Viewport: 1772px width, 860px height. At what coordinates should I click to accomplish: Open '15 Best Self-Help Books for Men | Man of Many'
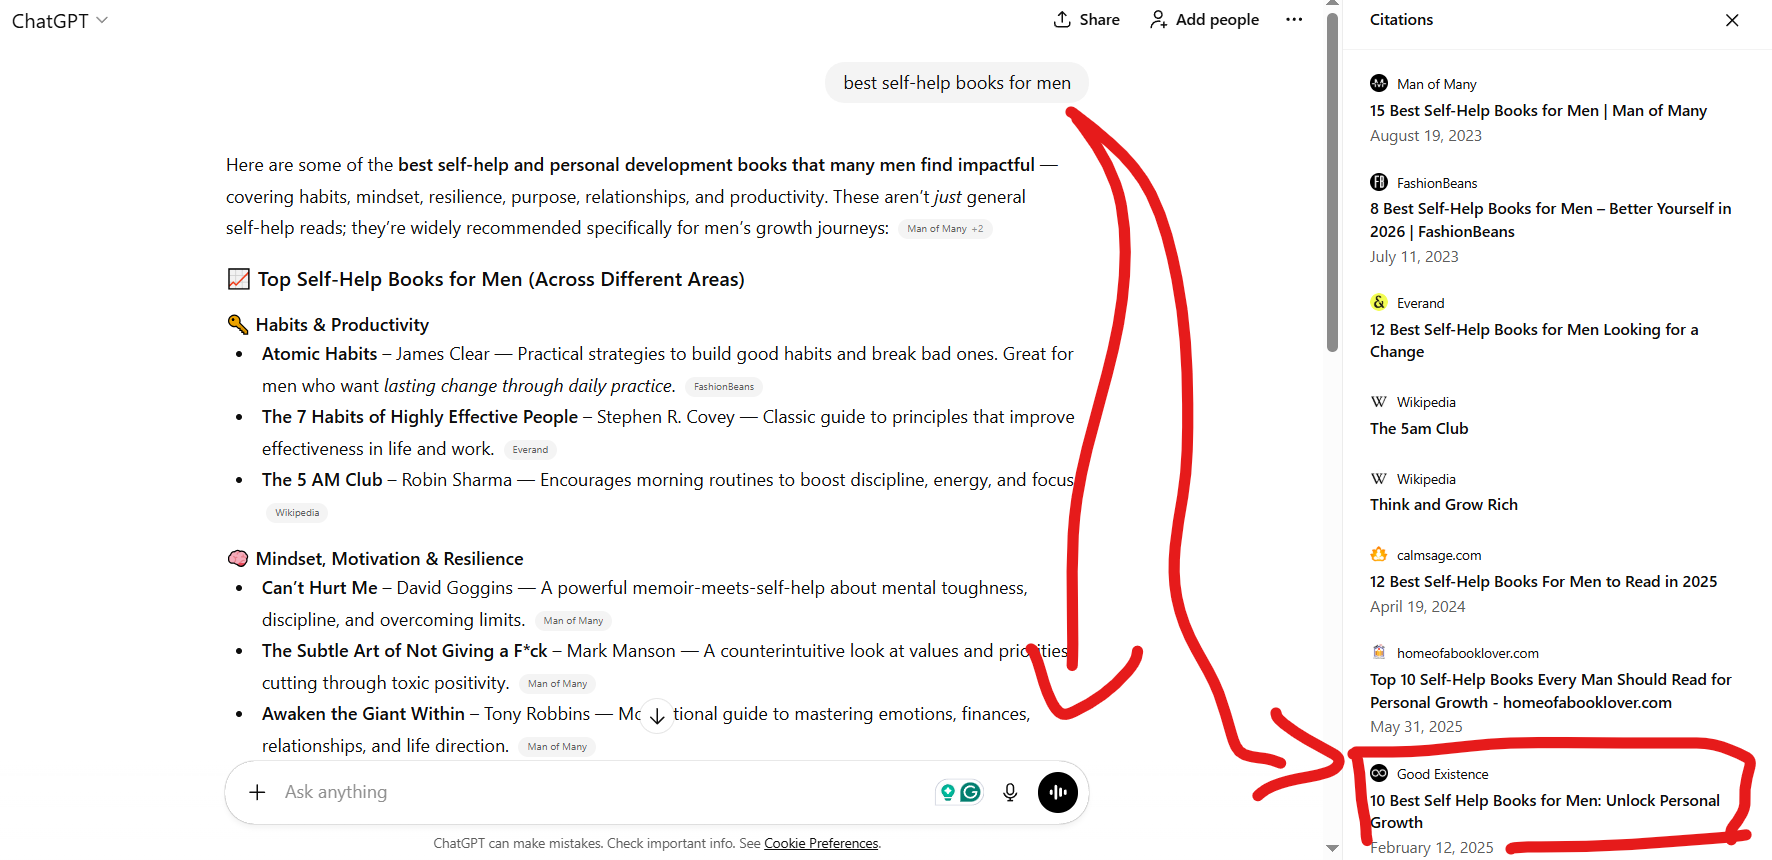pos(1538,111)
